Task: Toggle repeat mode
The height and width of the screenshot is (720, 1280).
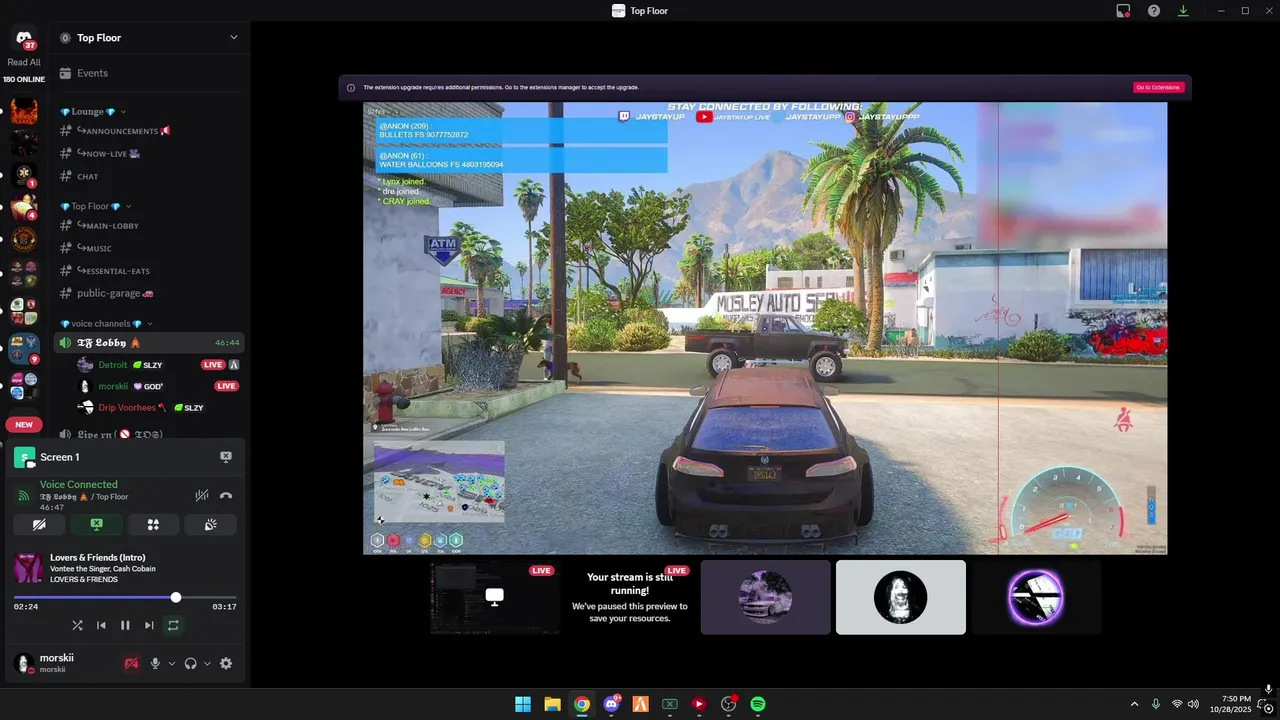Action: coord(173,625)
